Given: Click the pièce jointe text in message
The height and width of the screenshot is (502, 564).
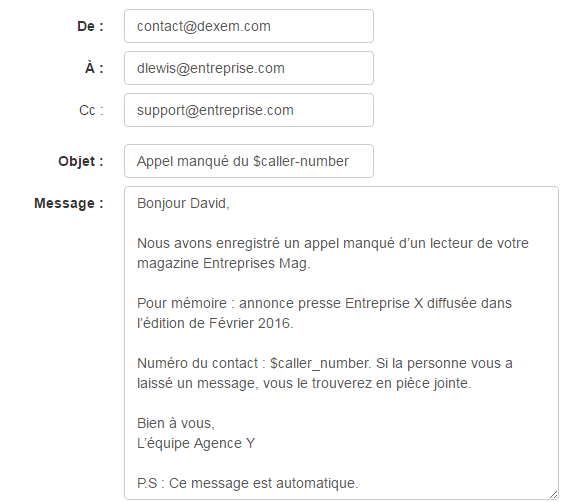Looking at the screenshot, I should click(x=433, y=384).
